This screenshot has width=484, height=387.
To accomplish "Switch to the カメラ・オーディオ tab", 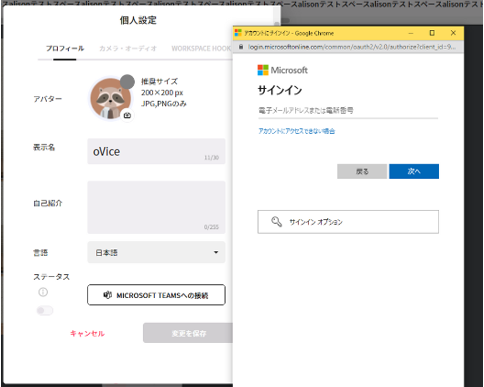I will point(128,49).
